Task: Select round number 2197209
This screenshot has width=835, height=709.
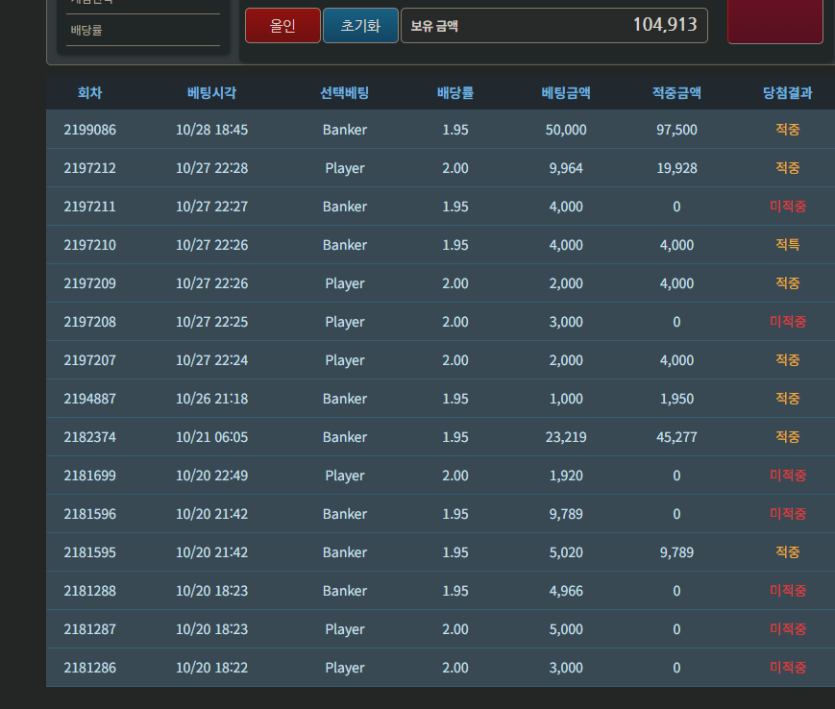Action: (89, 283)
